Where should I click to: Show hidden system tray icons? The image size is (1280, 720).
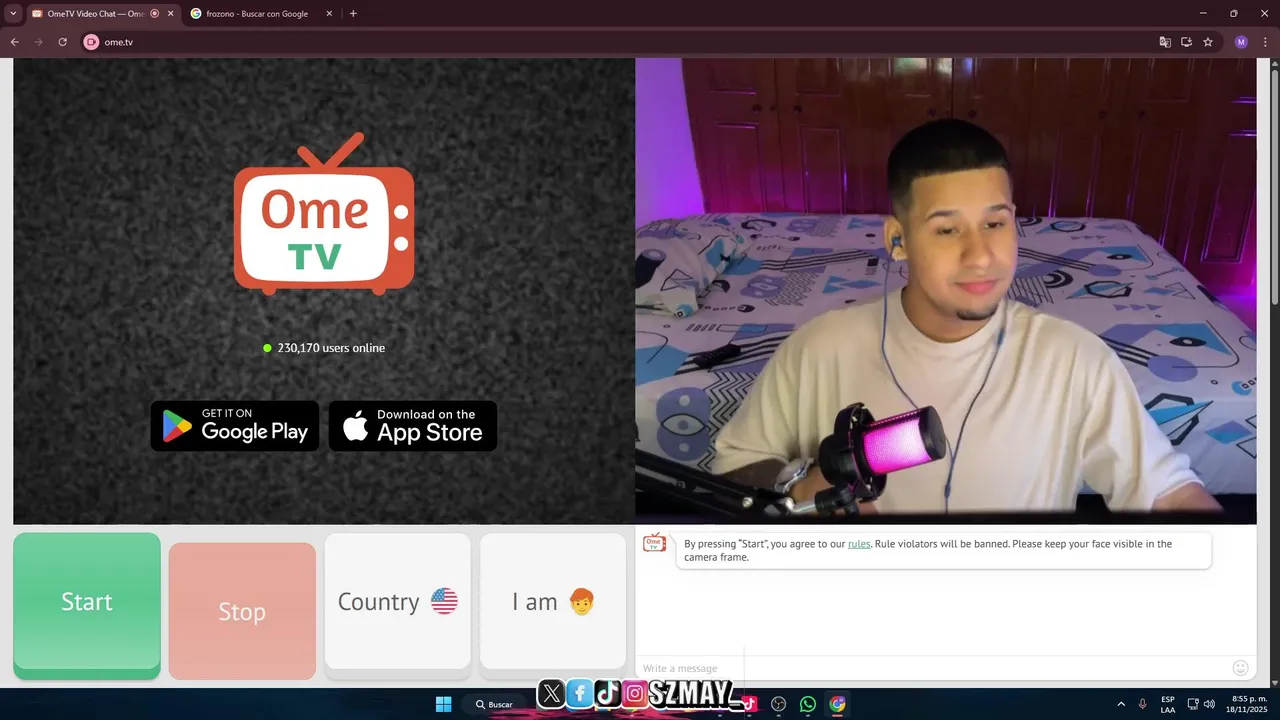coord(1121,704)
